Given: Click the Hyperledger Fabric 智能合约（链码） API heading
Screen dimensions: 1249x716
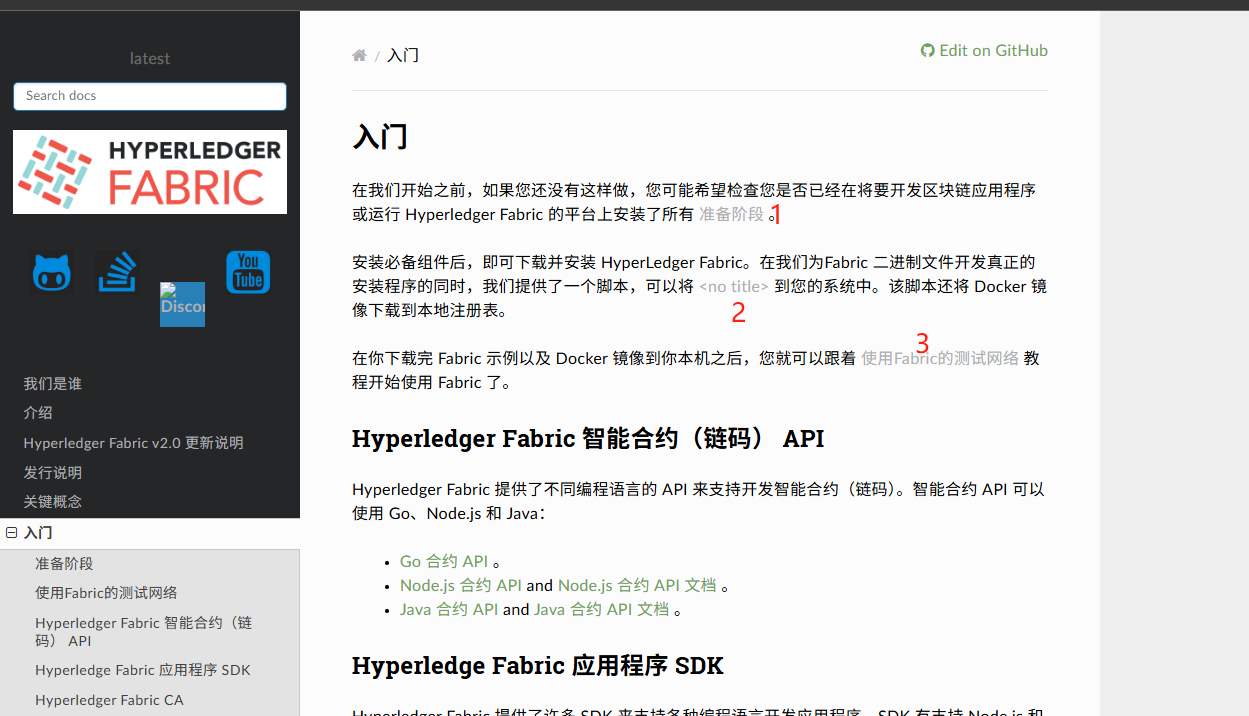Looking at the screenshot, I should coord(588,439).
